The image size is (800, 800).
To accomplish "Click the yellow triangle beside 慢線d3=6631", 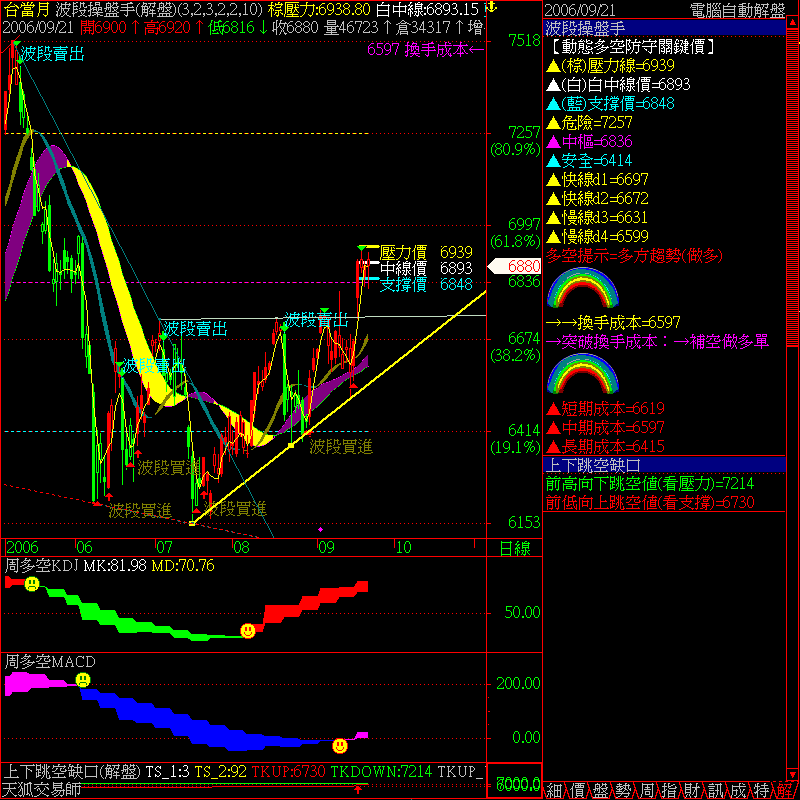I will [553, 218].
